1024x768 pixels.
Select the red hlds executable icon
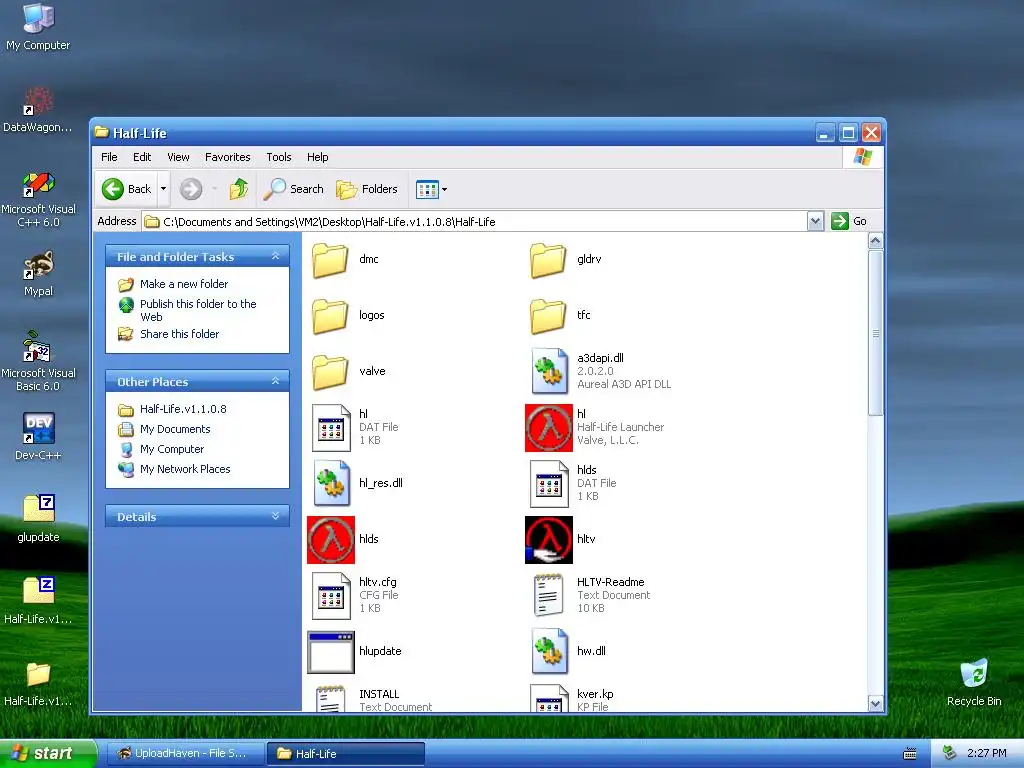(331, 539)
